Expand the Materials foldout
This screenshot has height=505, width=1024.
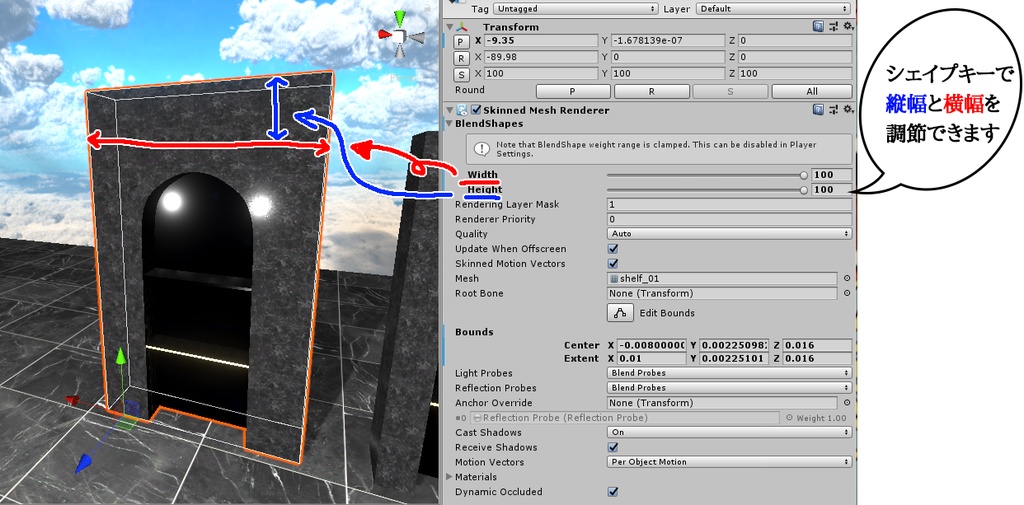tap(449, 477)
